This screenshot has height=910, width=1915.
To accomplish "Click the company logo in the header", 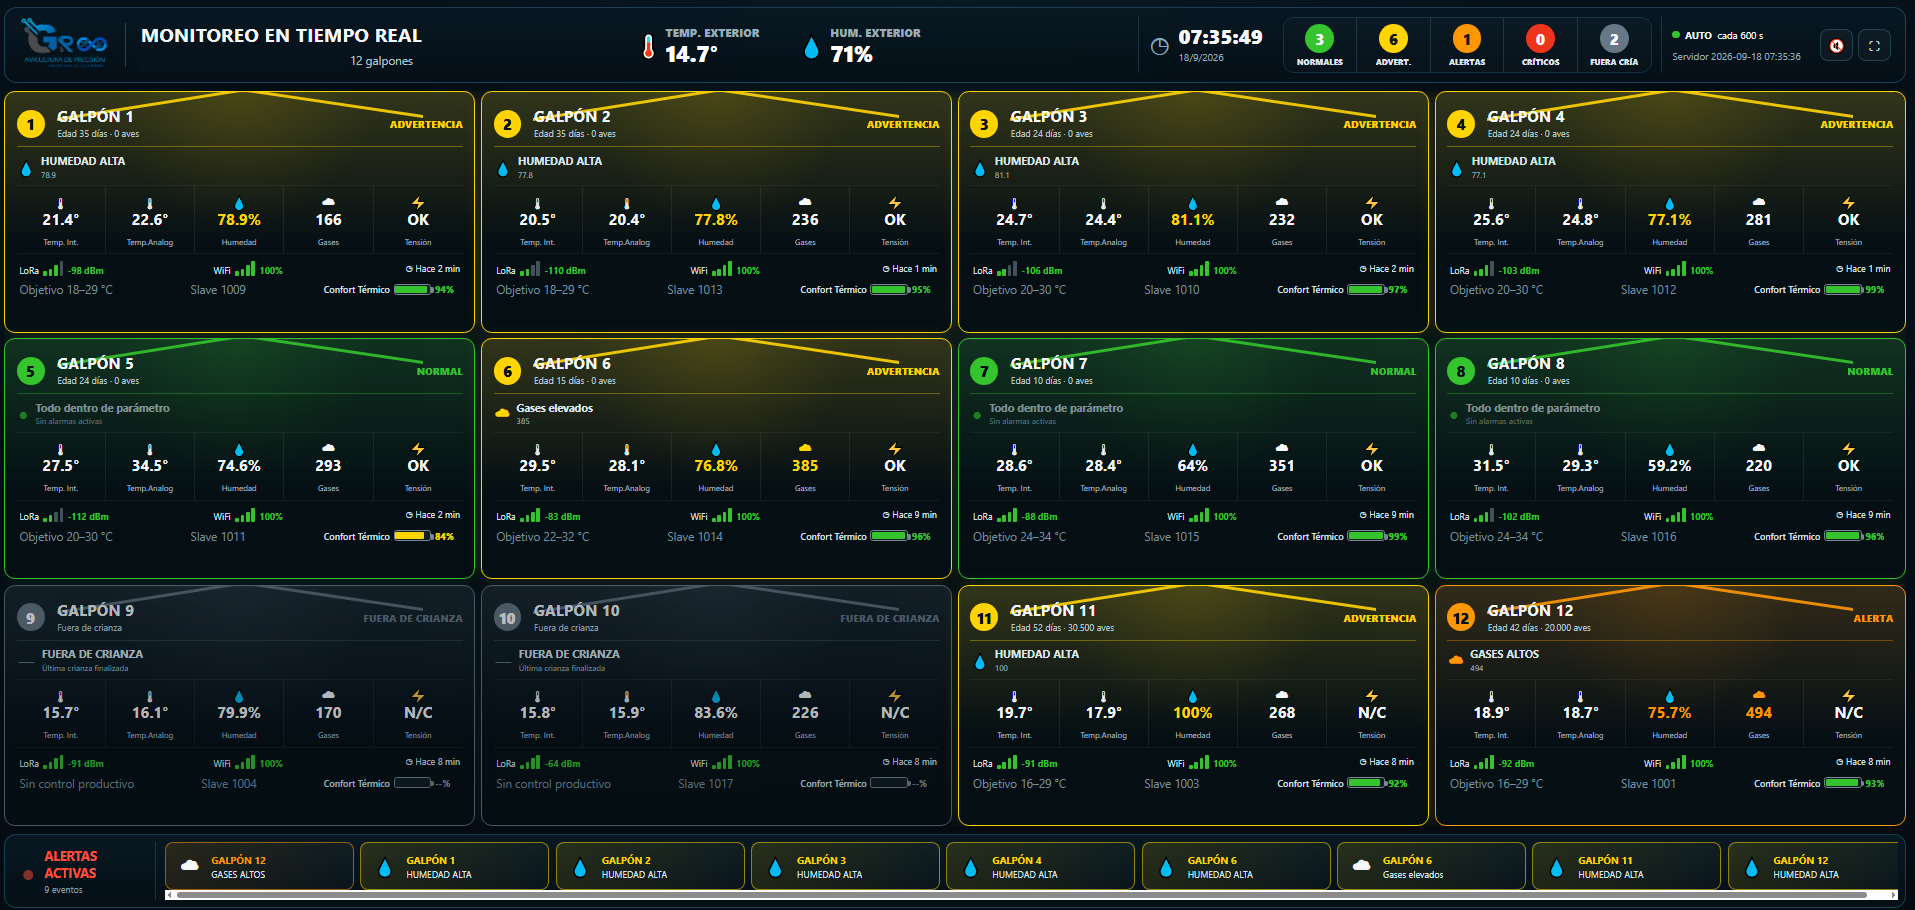I will click(65, 42).
